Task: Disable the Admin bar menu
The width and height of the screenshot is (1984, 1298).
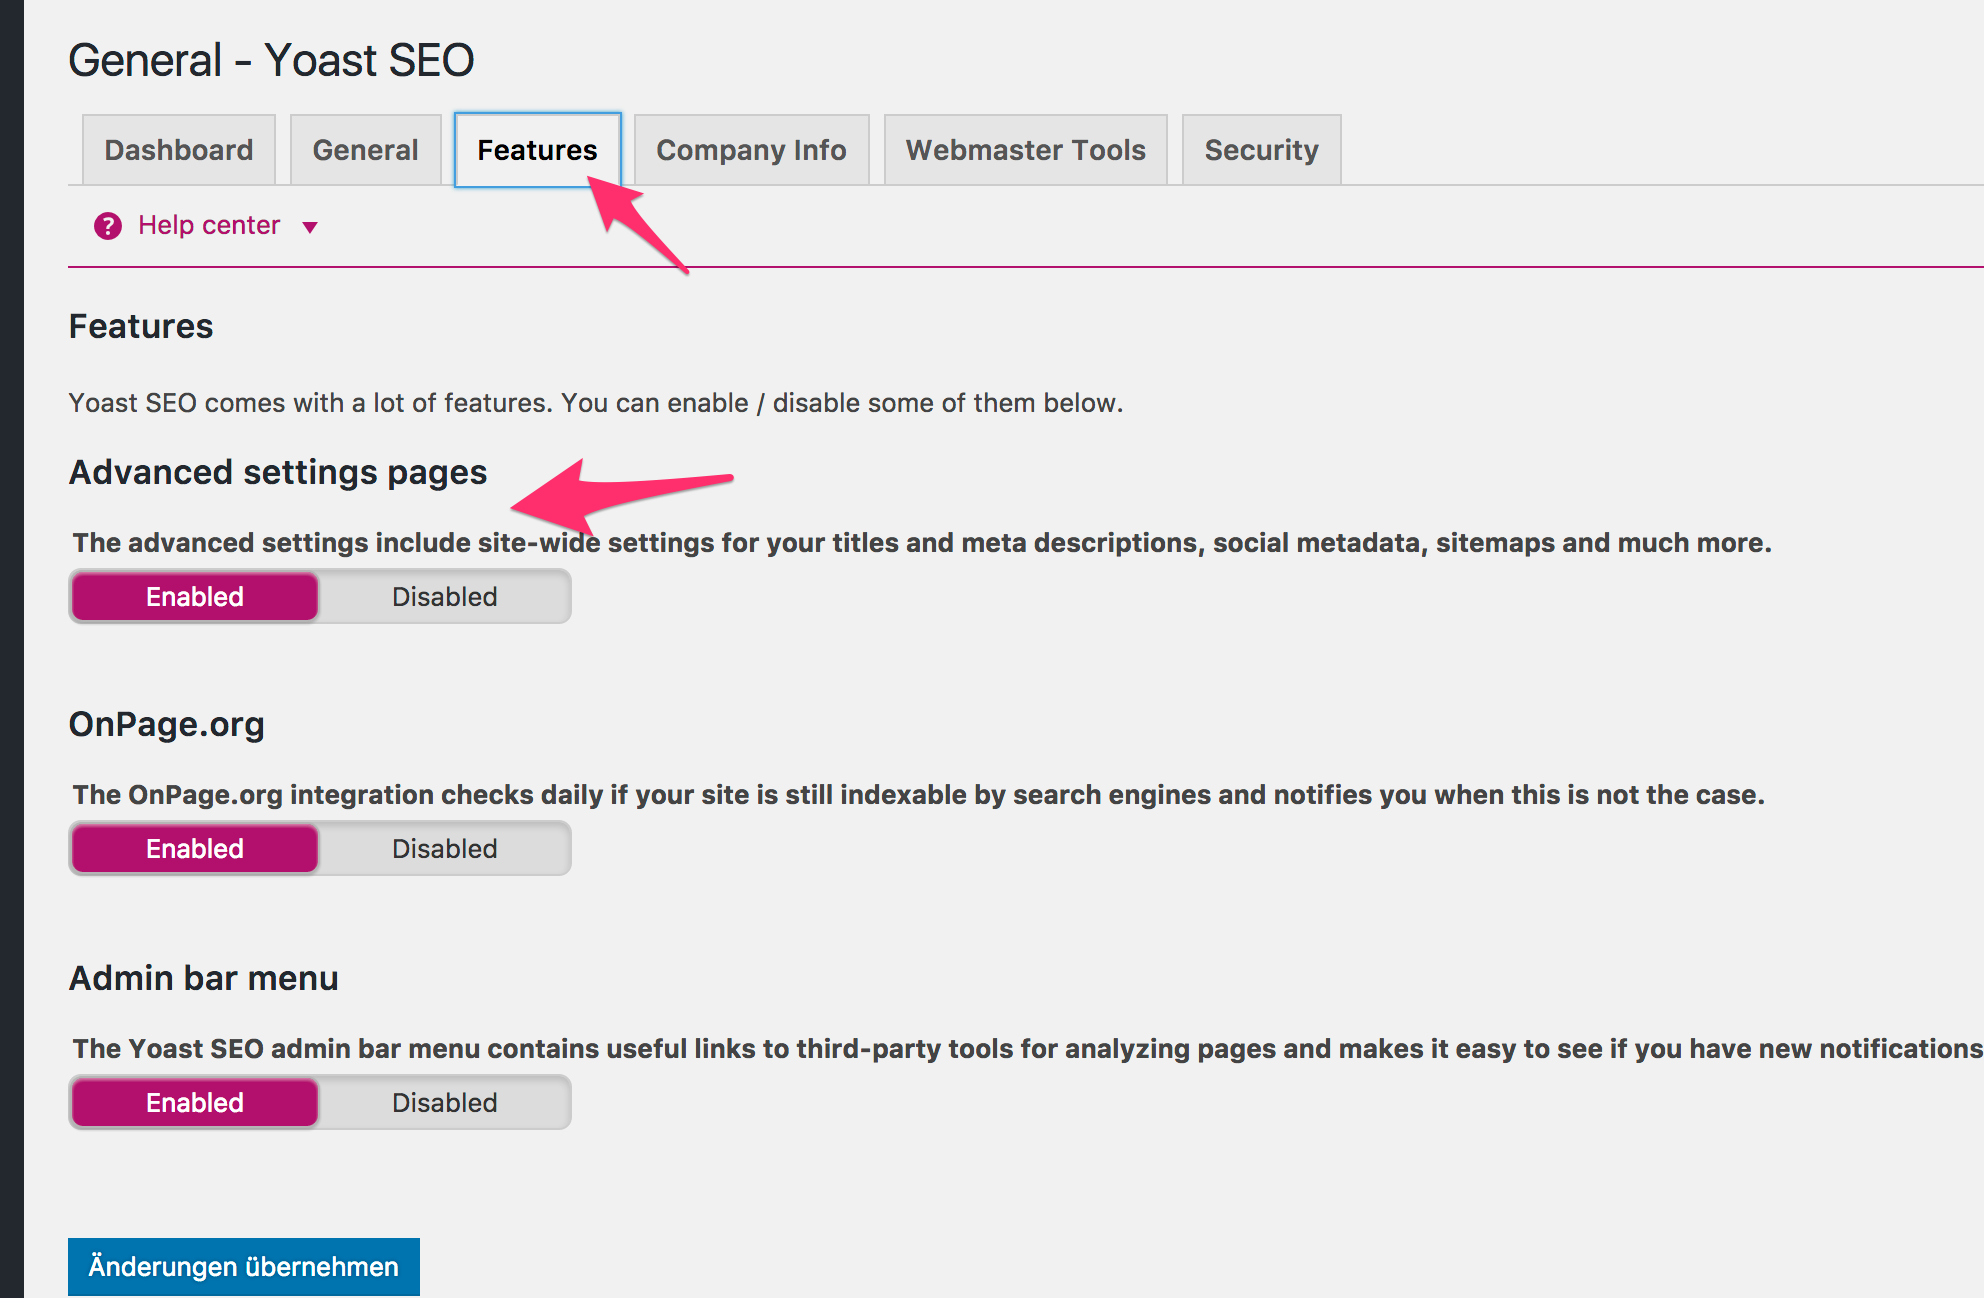Action: 444,1103
